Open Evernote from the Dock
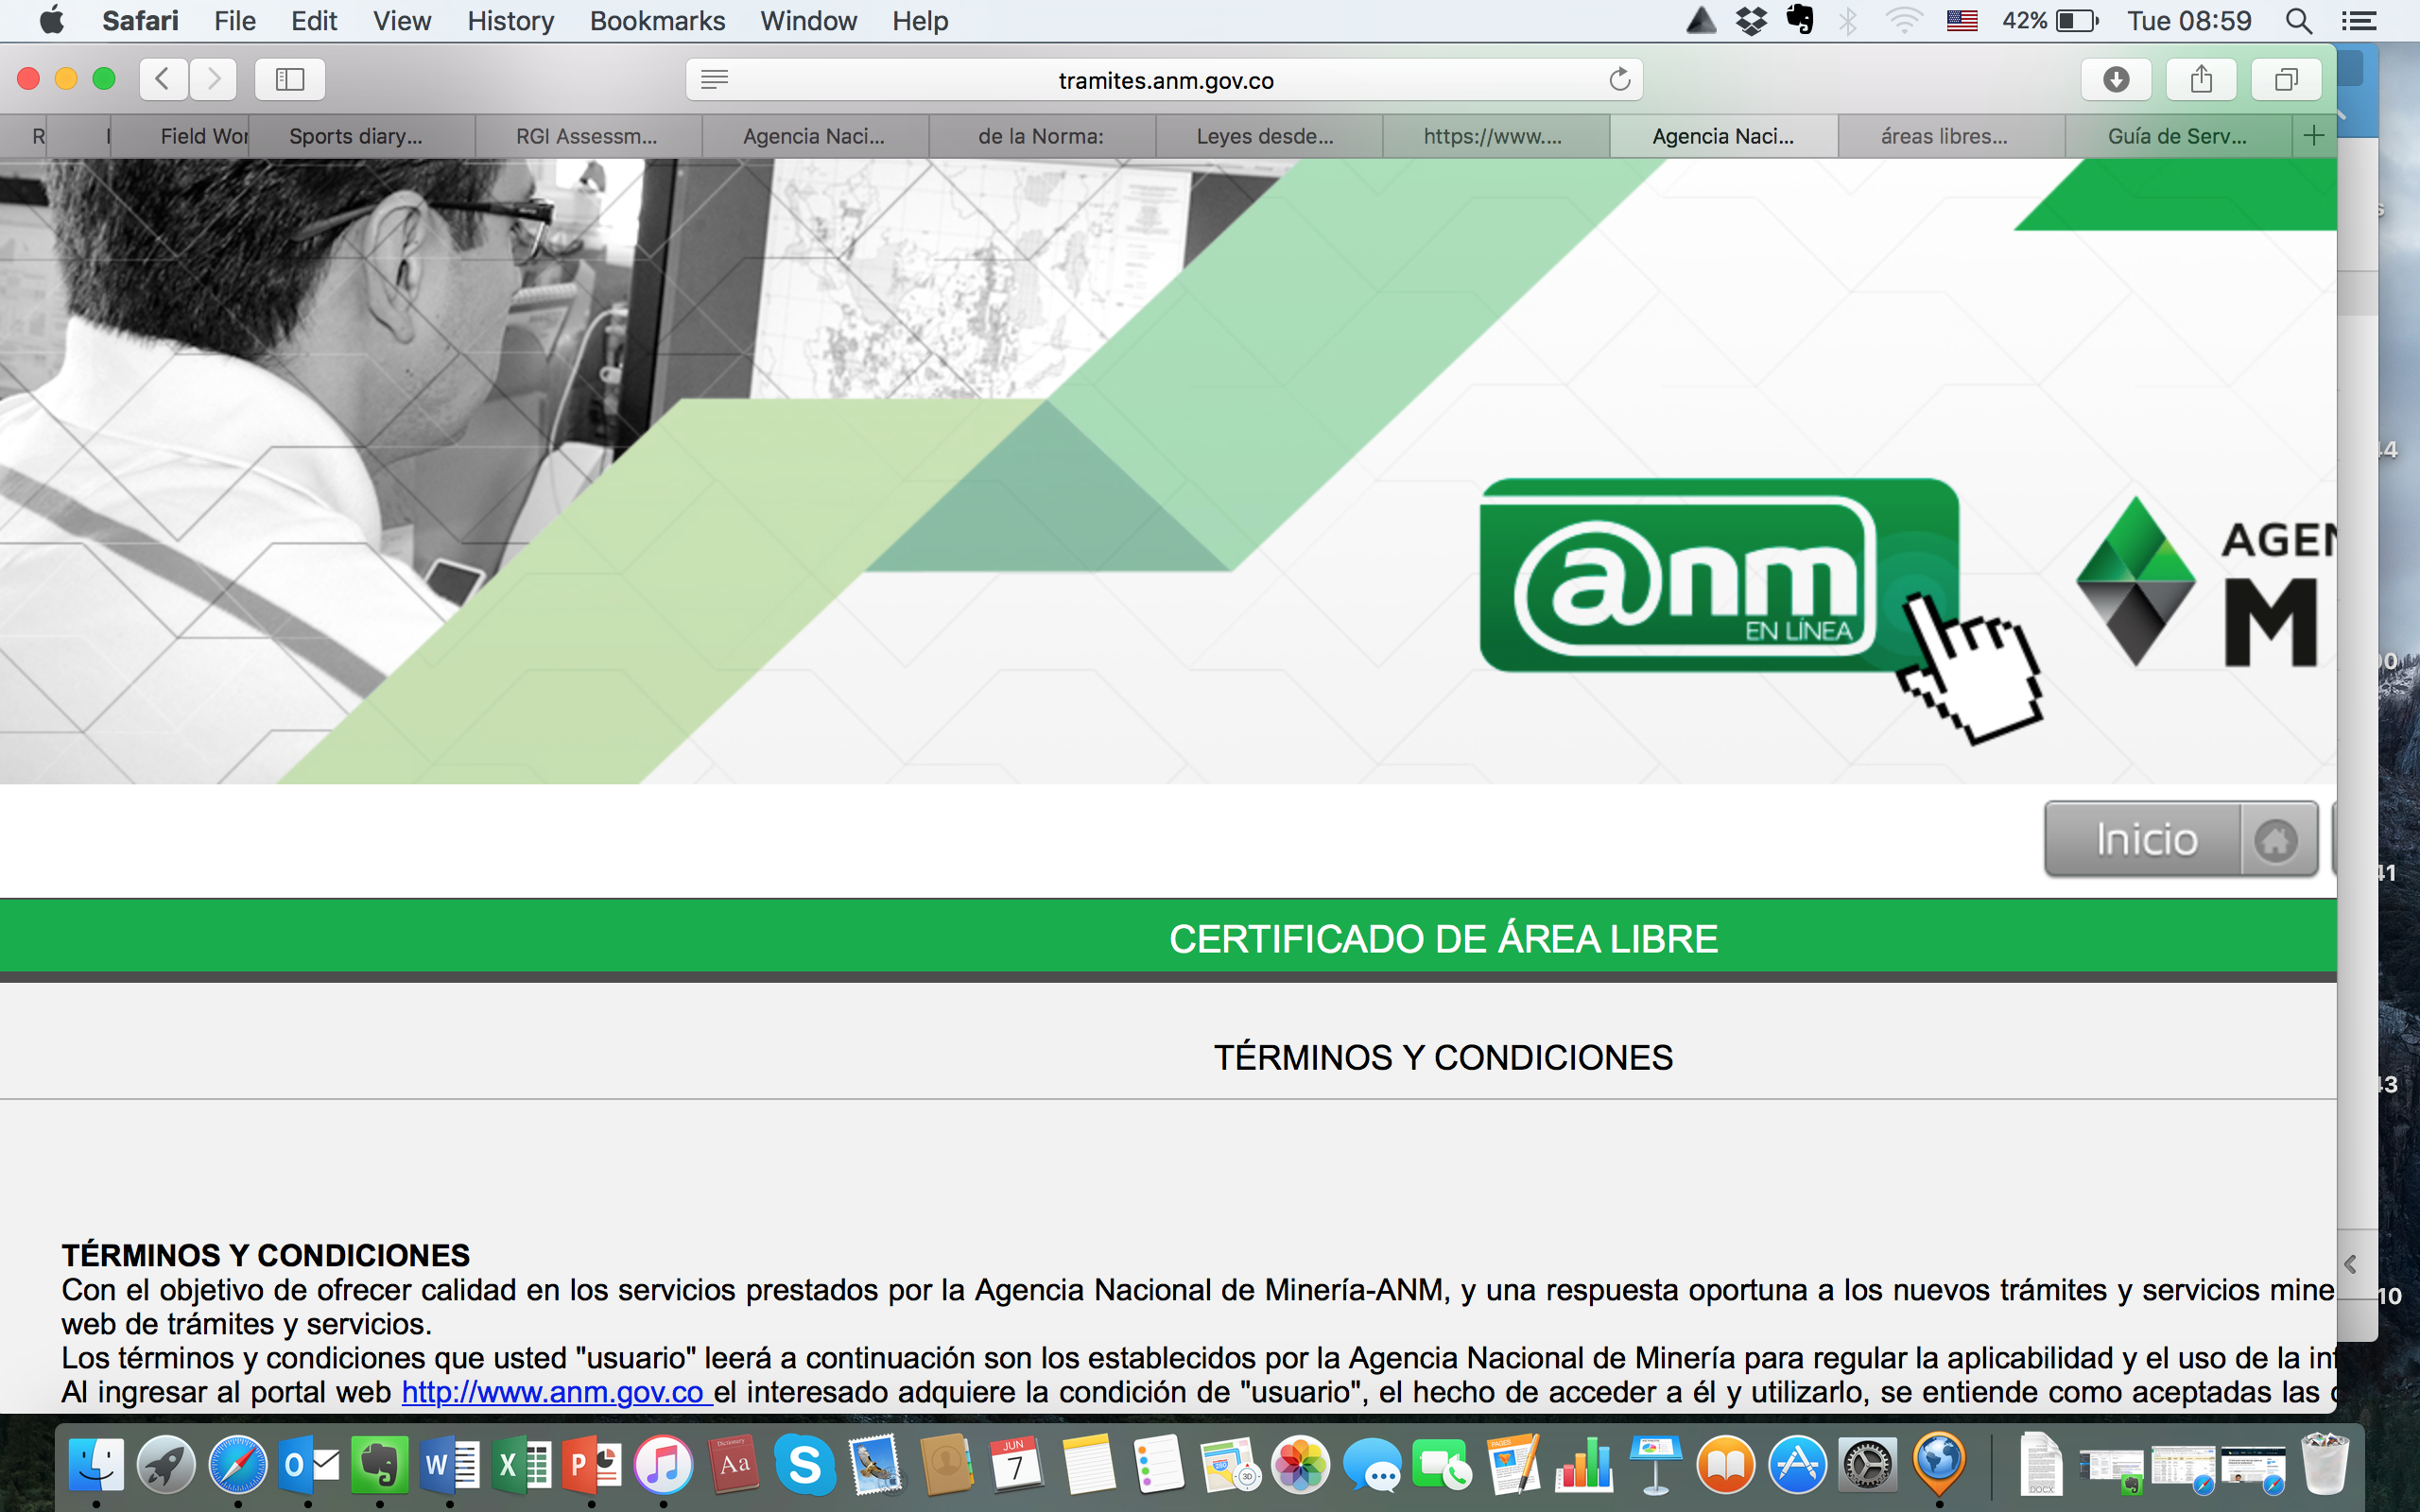This screenshot has width=2420, height=1512. (379, 1465)
